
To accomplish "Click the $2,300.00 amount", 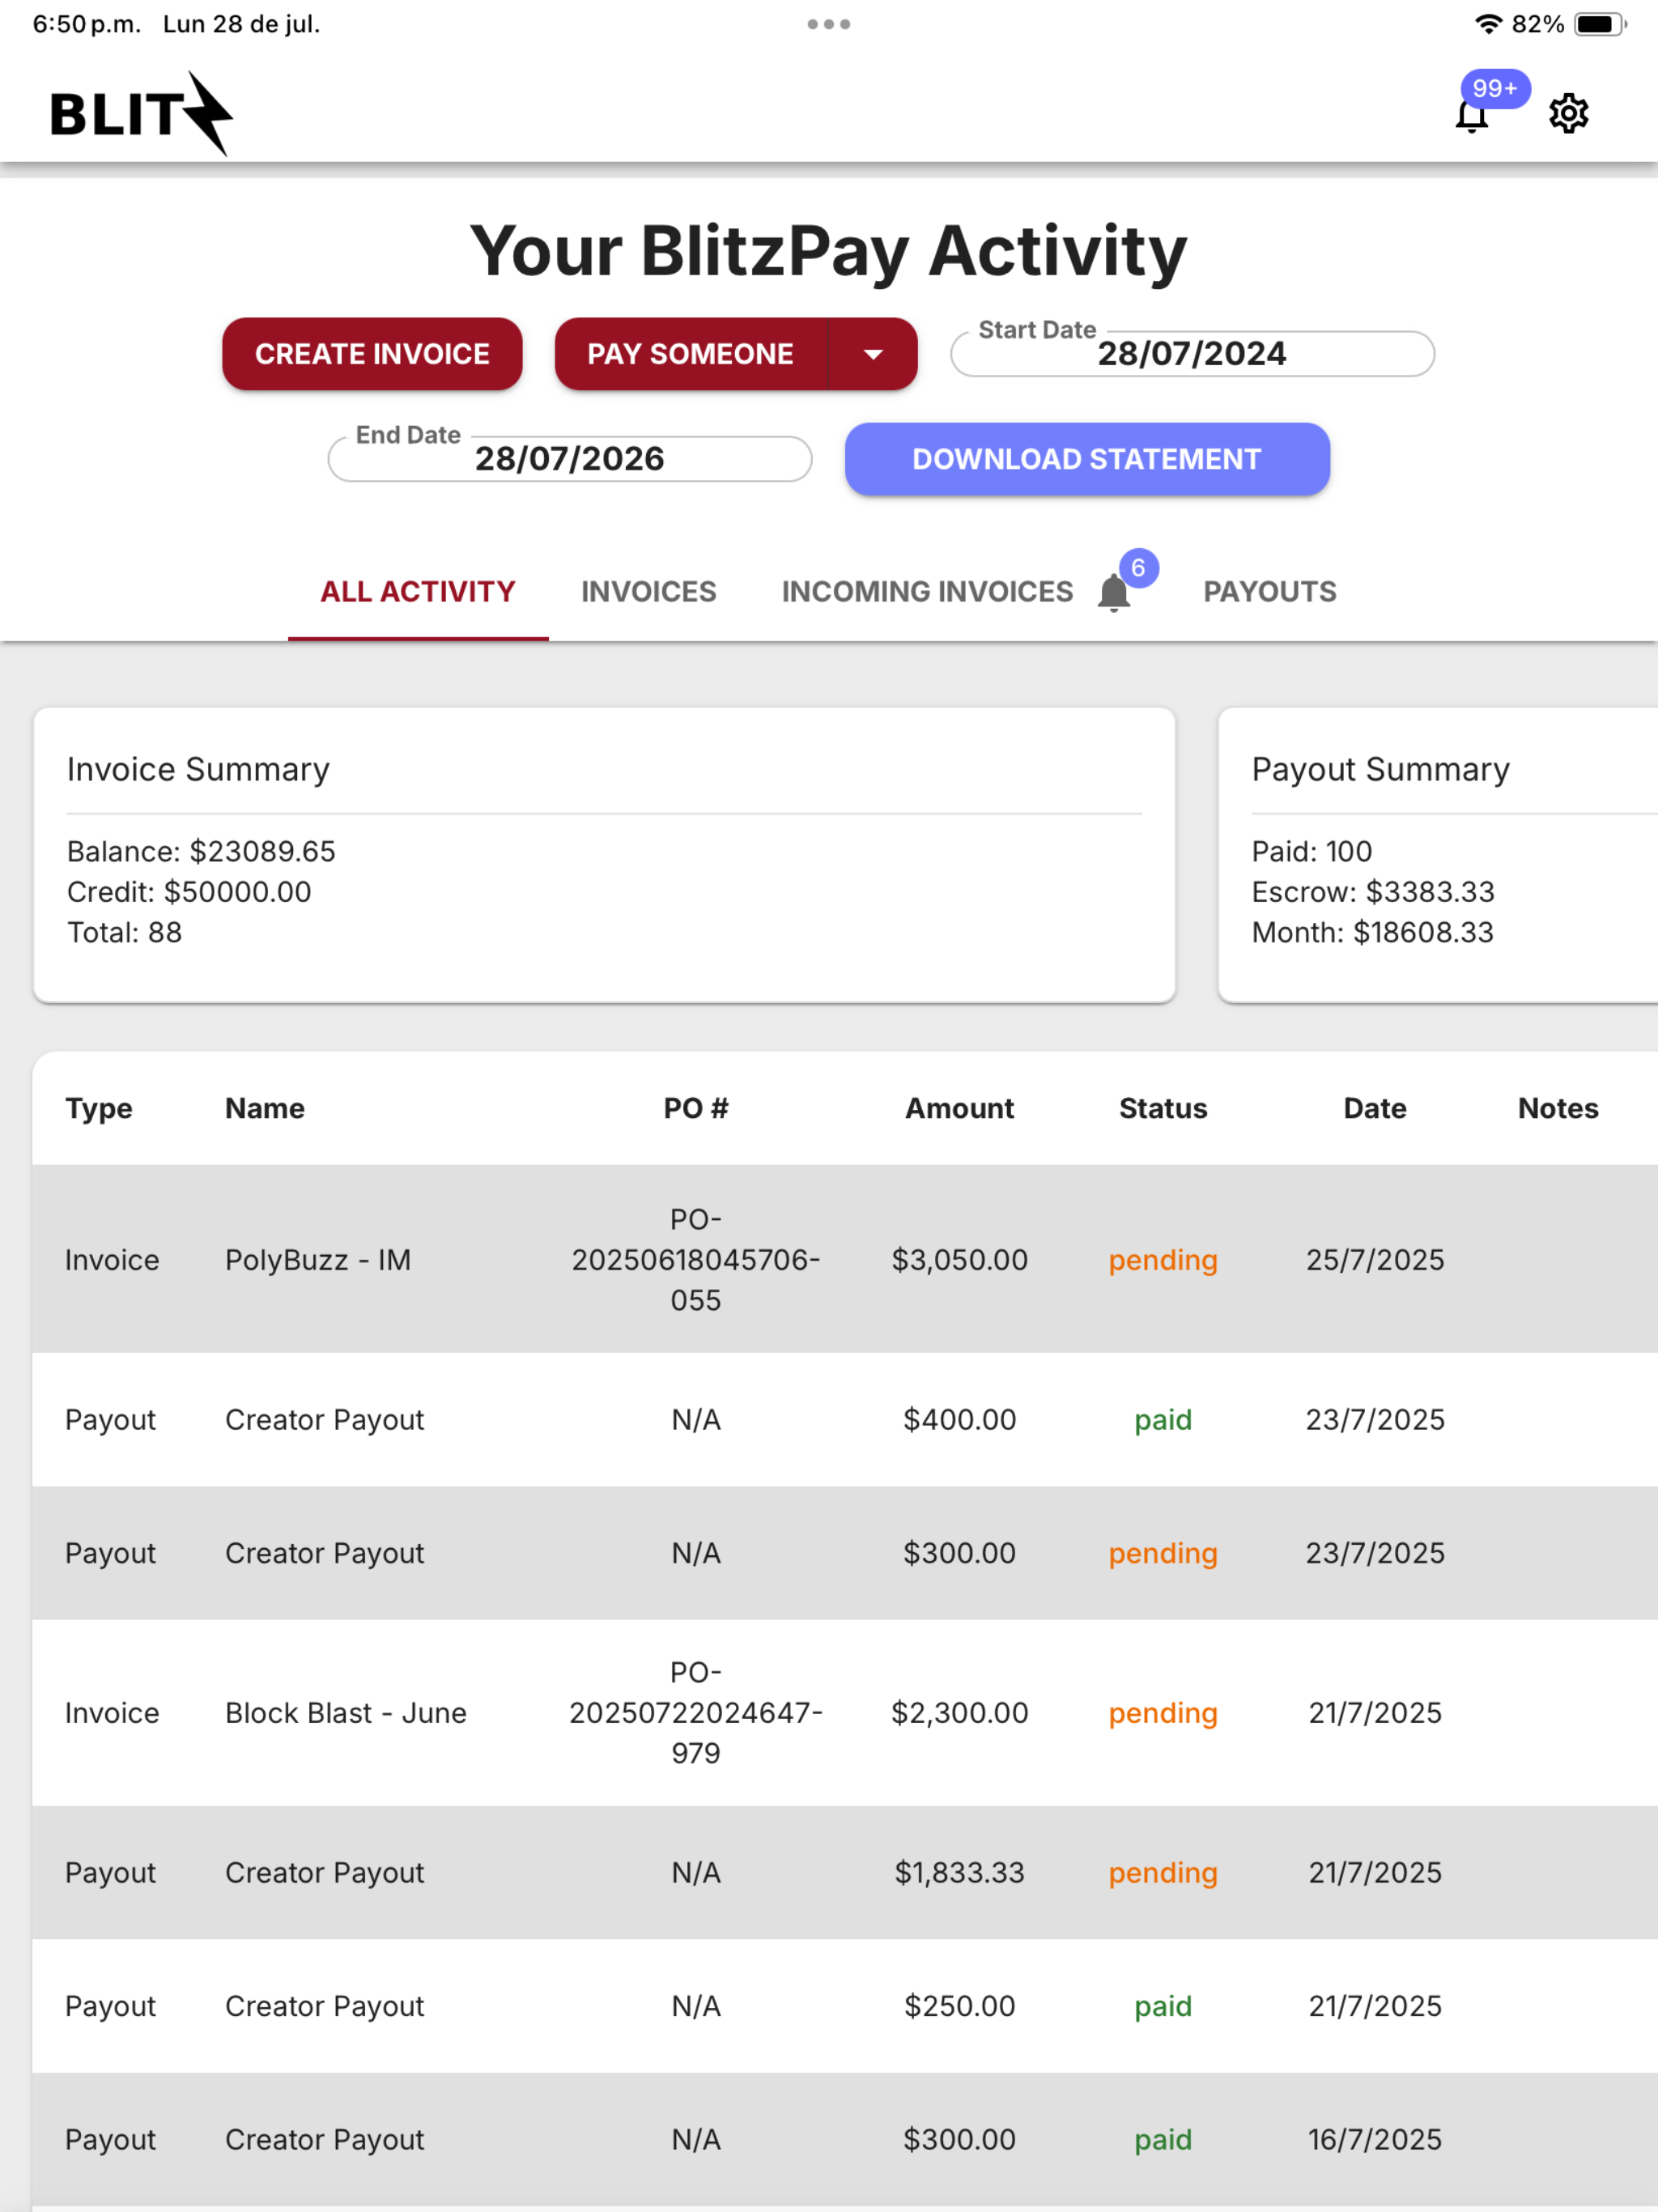I will [960, 1712].
